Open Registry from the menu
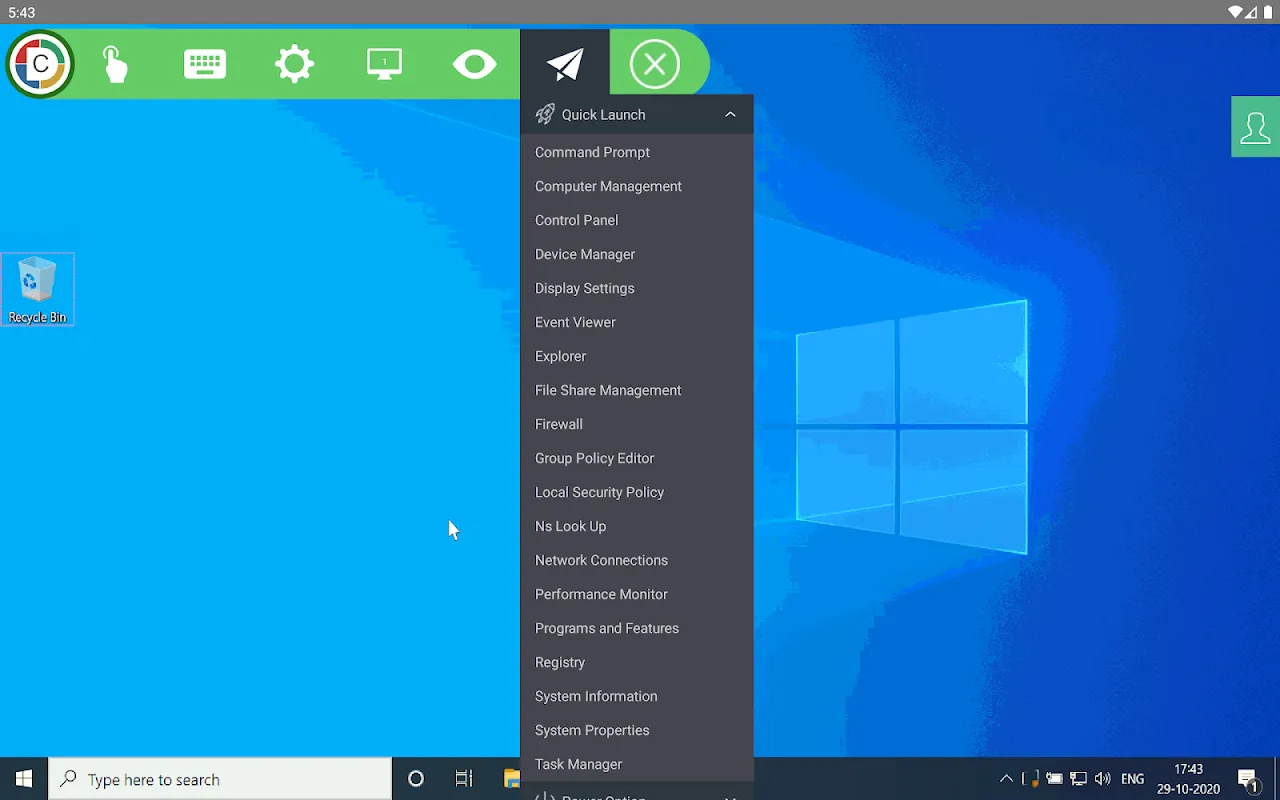Image resolution: width=1280 pixels, height=800 pixels. tap(560, 662)
